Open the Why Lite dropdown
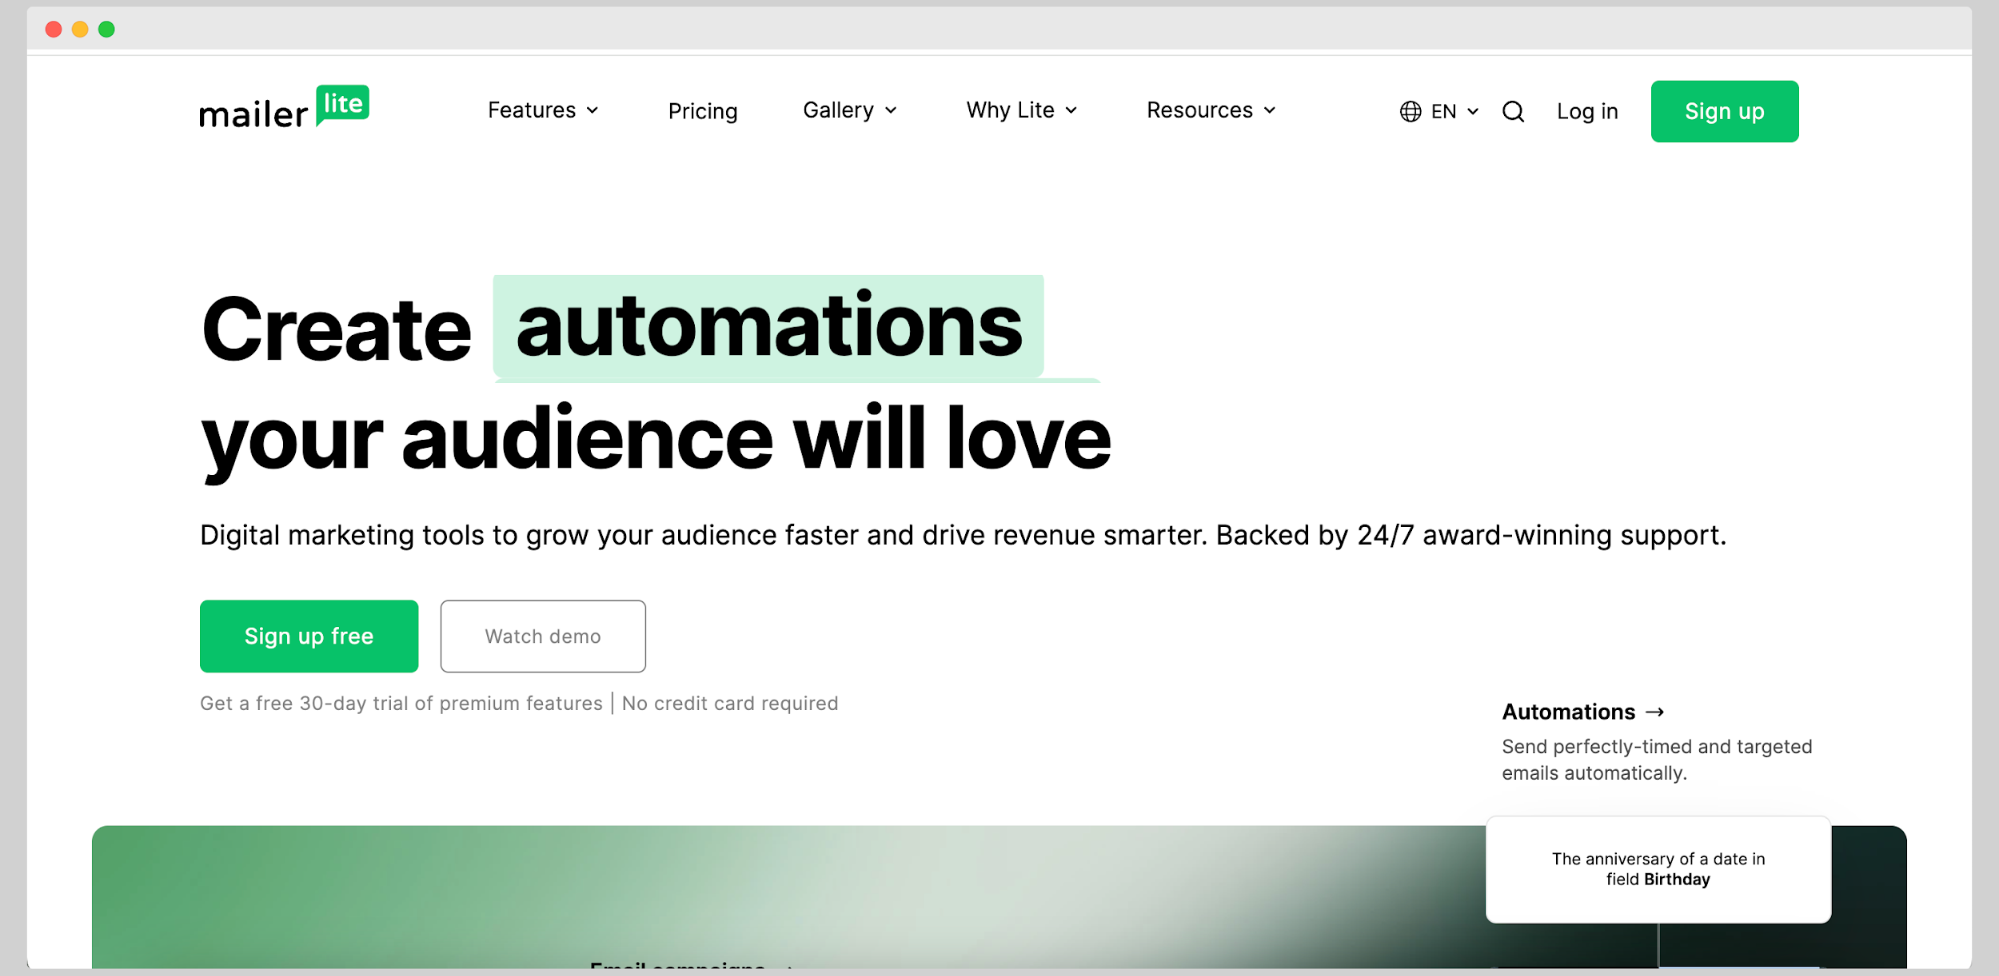The image size is (1999, 976). tap(1021, 110)
